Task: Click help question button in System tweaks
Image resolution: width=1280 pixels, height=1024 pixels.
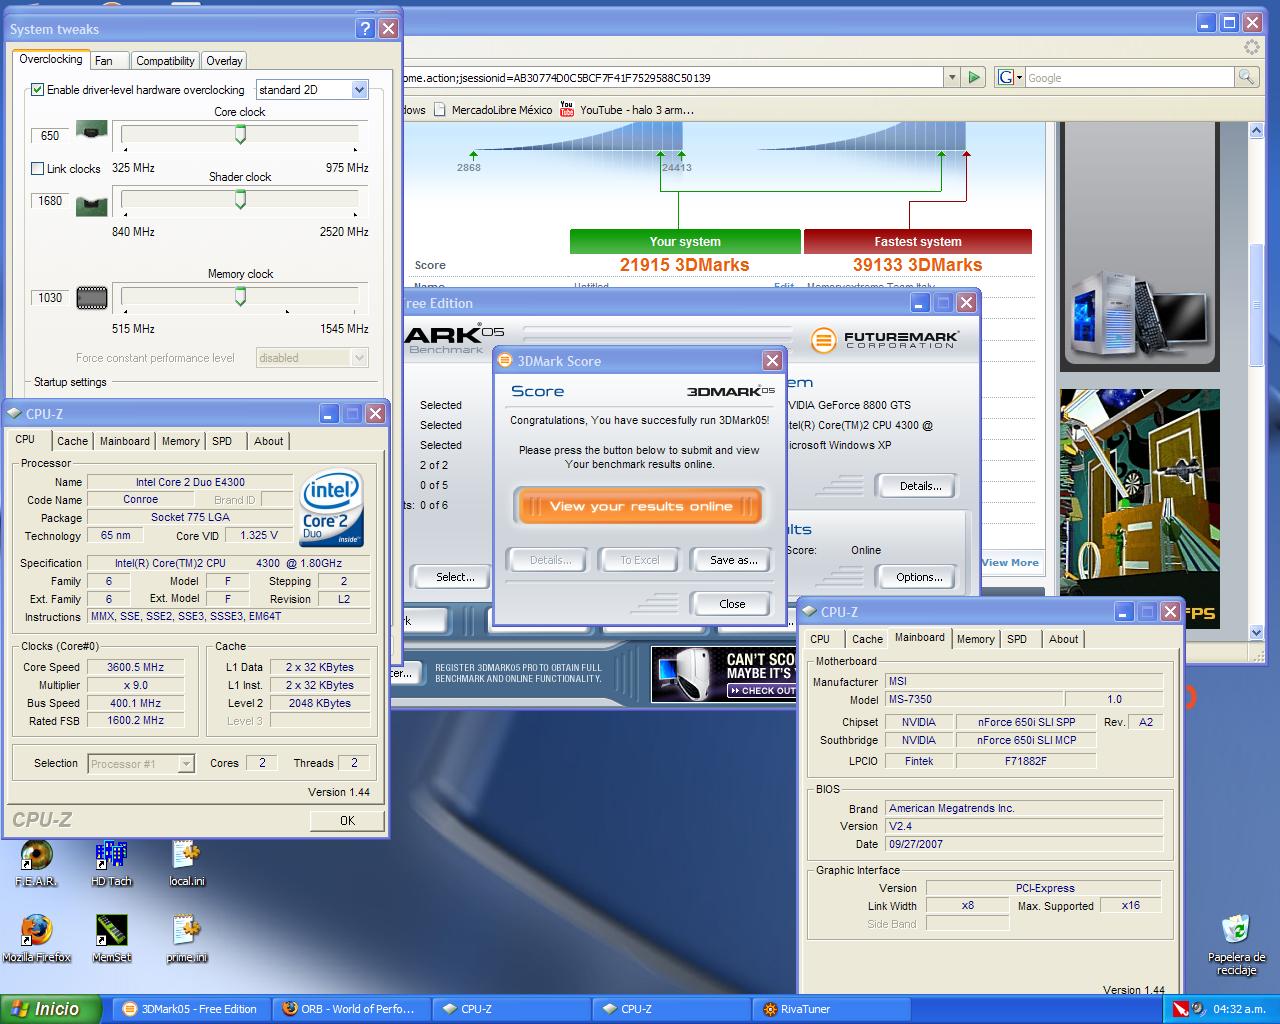Action: pos(365,28)
